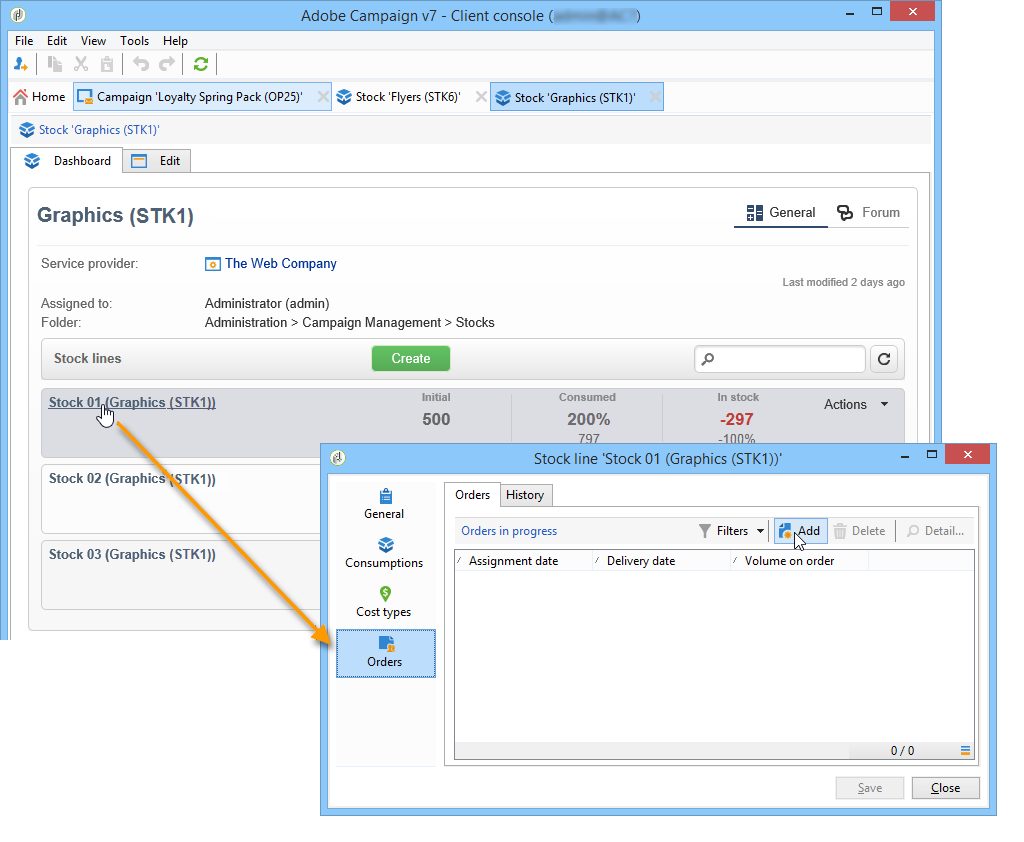The width and height of the screenshot is (1024, 842).
Task: Click the Paste toolbar icon
Action: (106, 64)
